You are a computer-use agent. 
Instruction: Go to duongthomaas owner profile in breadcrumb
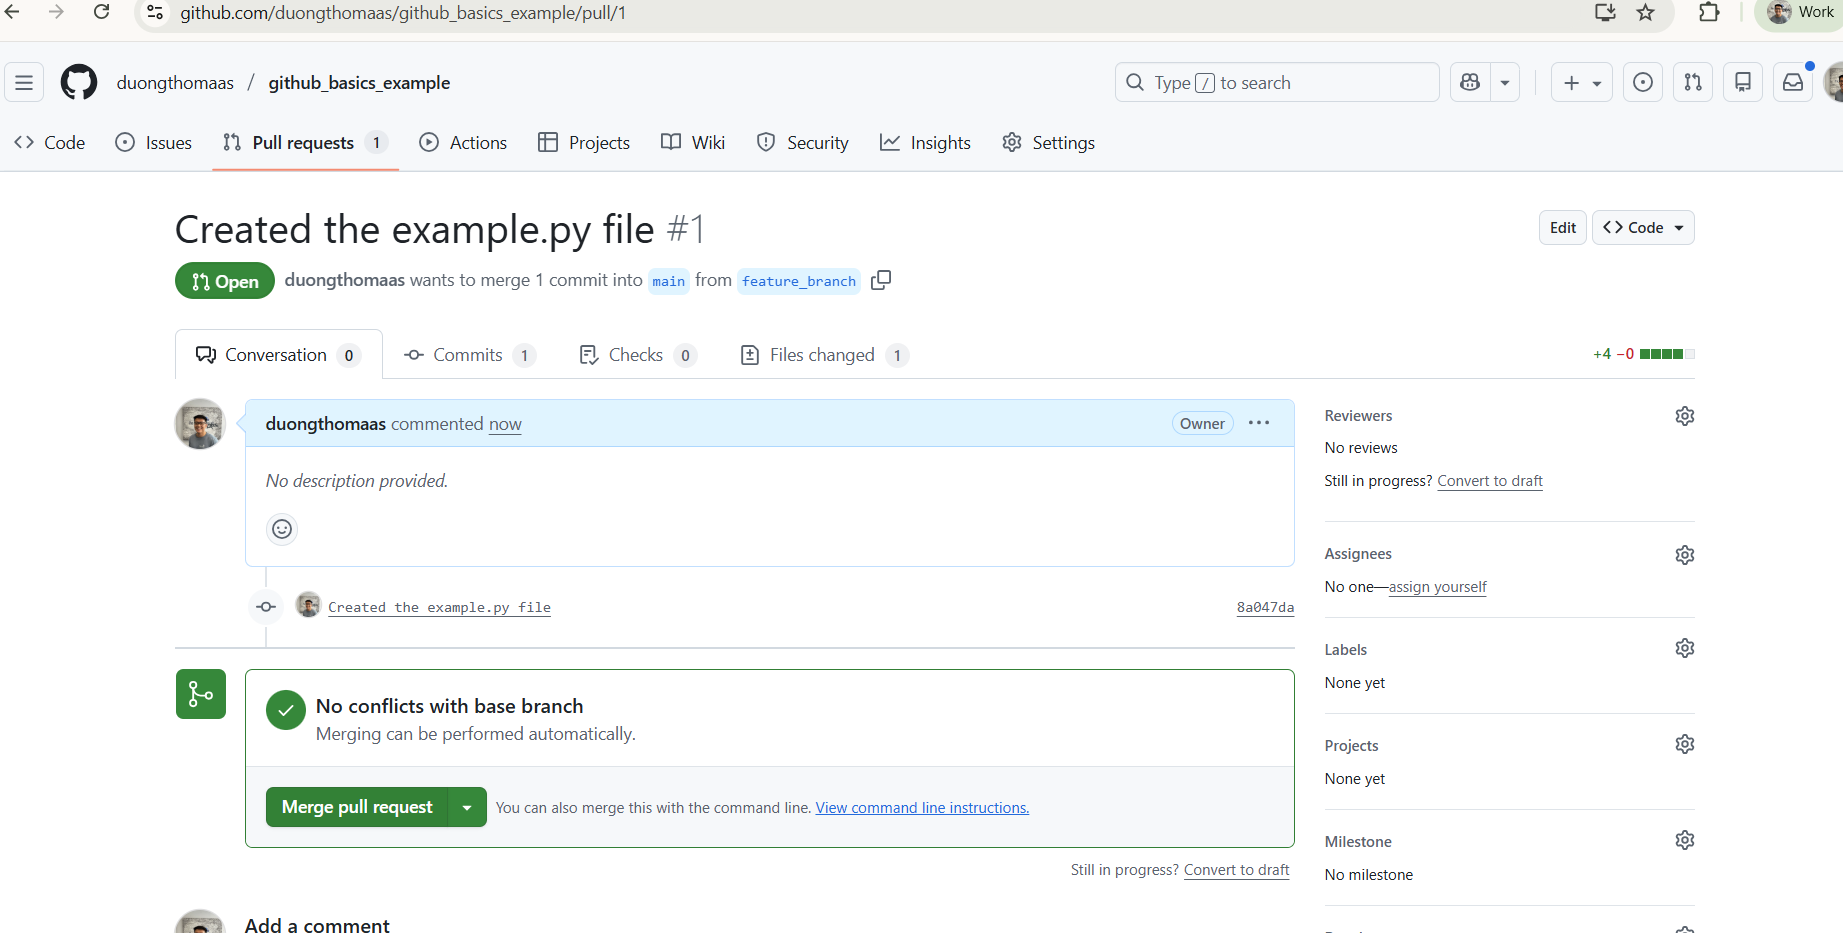point(175,83)
